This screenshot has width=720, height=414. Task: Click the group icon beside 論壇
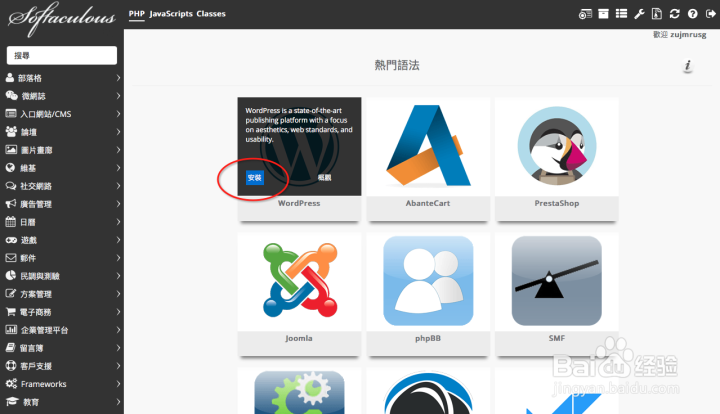(11, 132)
